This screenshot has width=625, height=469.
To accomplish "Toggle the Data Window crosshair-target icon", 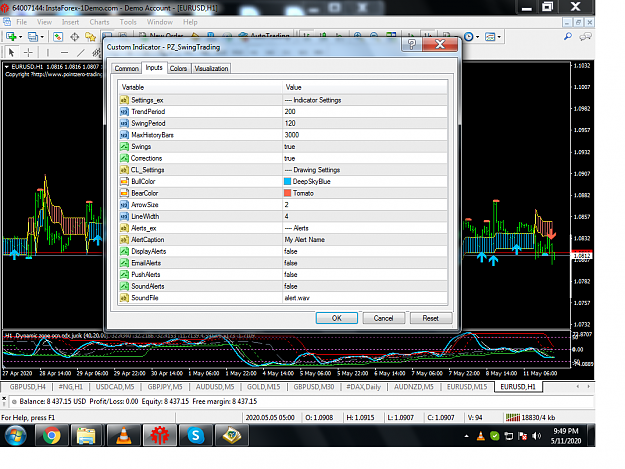I will point(75,37).
